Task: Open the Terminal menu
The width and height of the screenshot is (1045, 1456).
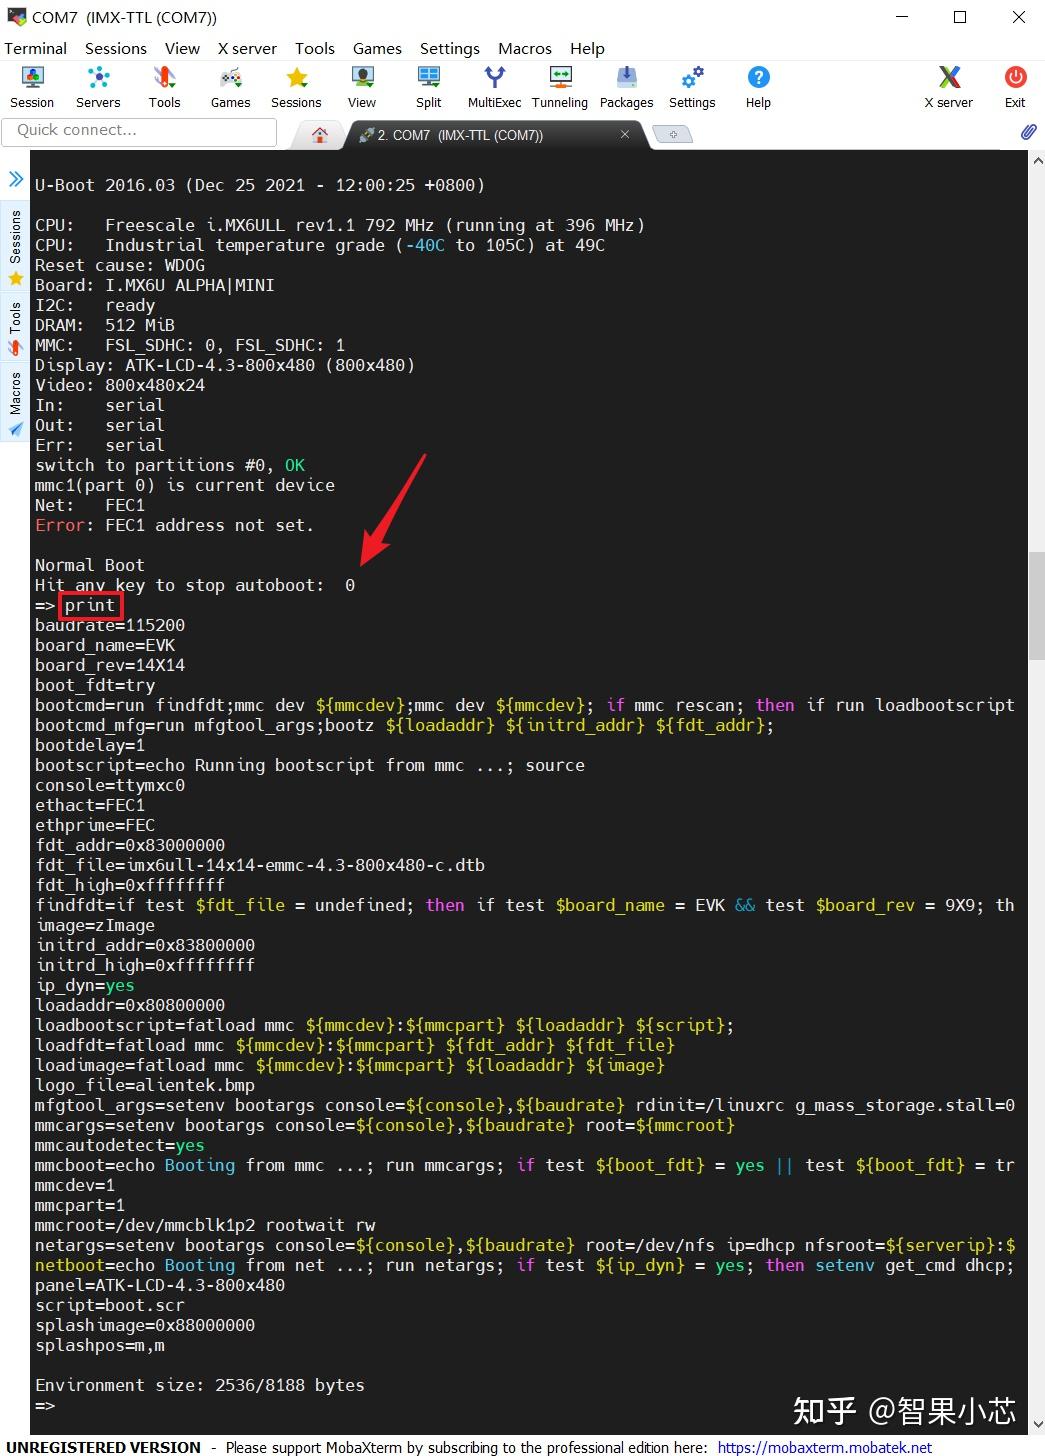Action: click(x=35, y=48)
